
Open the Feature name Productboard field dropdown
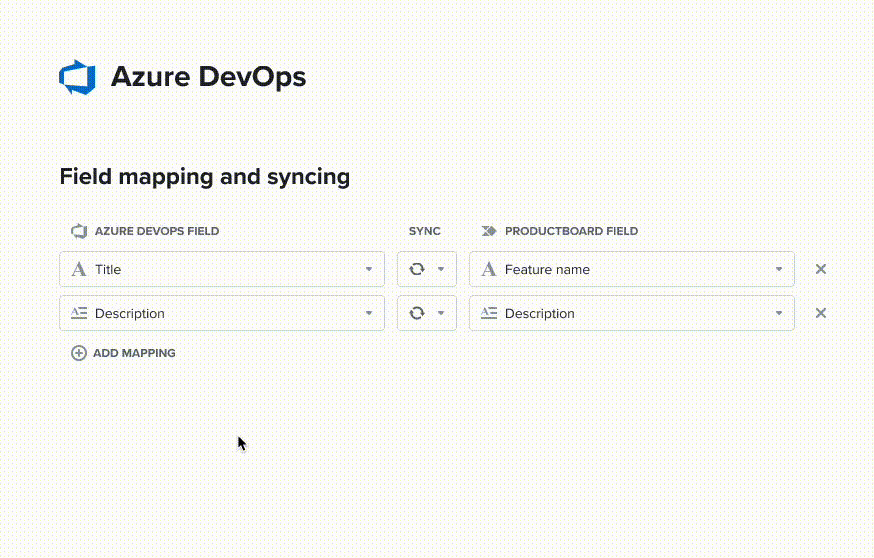pyautogui.click(x=632, y=269)
